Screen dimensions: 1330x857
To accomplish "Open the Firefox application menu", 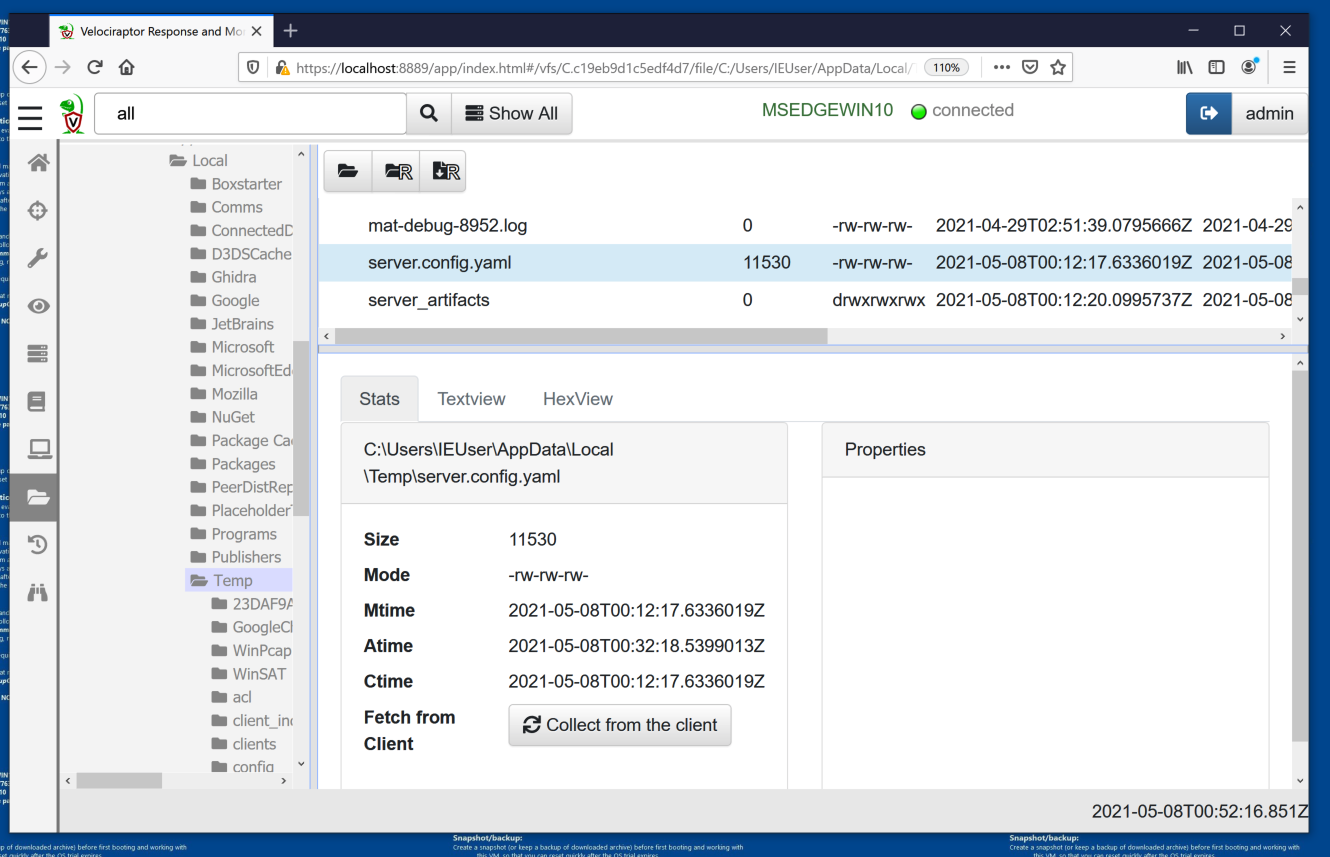I will point(1289,68).
